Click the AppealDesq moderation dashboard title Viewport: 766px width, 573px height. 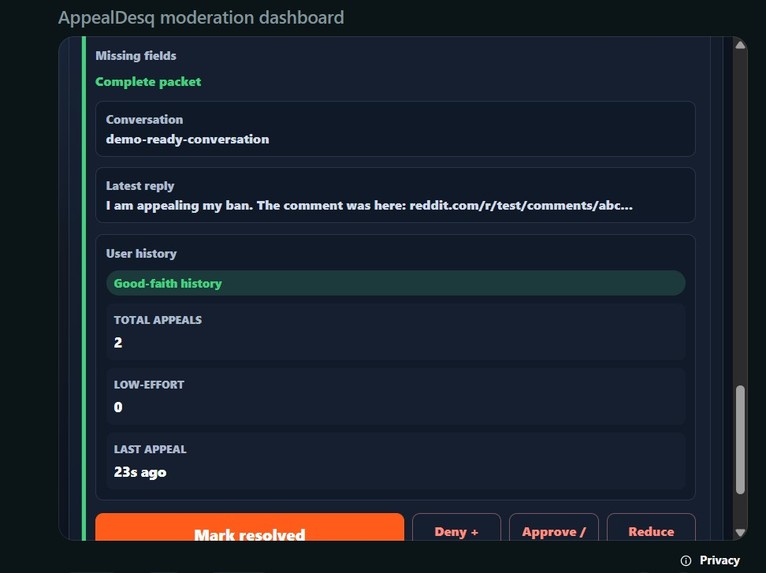coord(201,18)
